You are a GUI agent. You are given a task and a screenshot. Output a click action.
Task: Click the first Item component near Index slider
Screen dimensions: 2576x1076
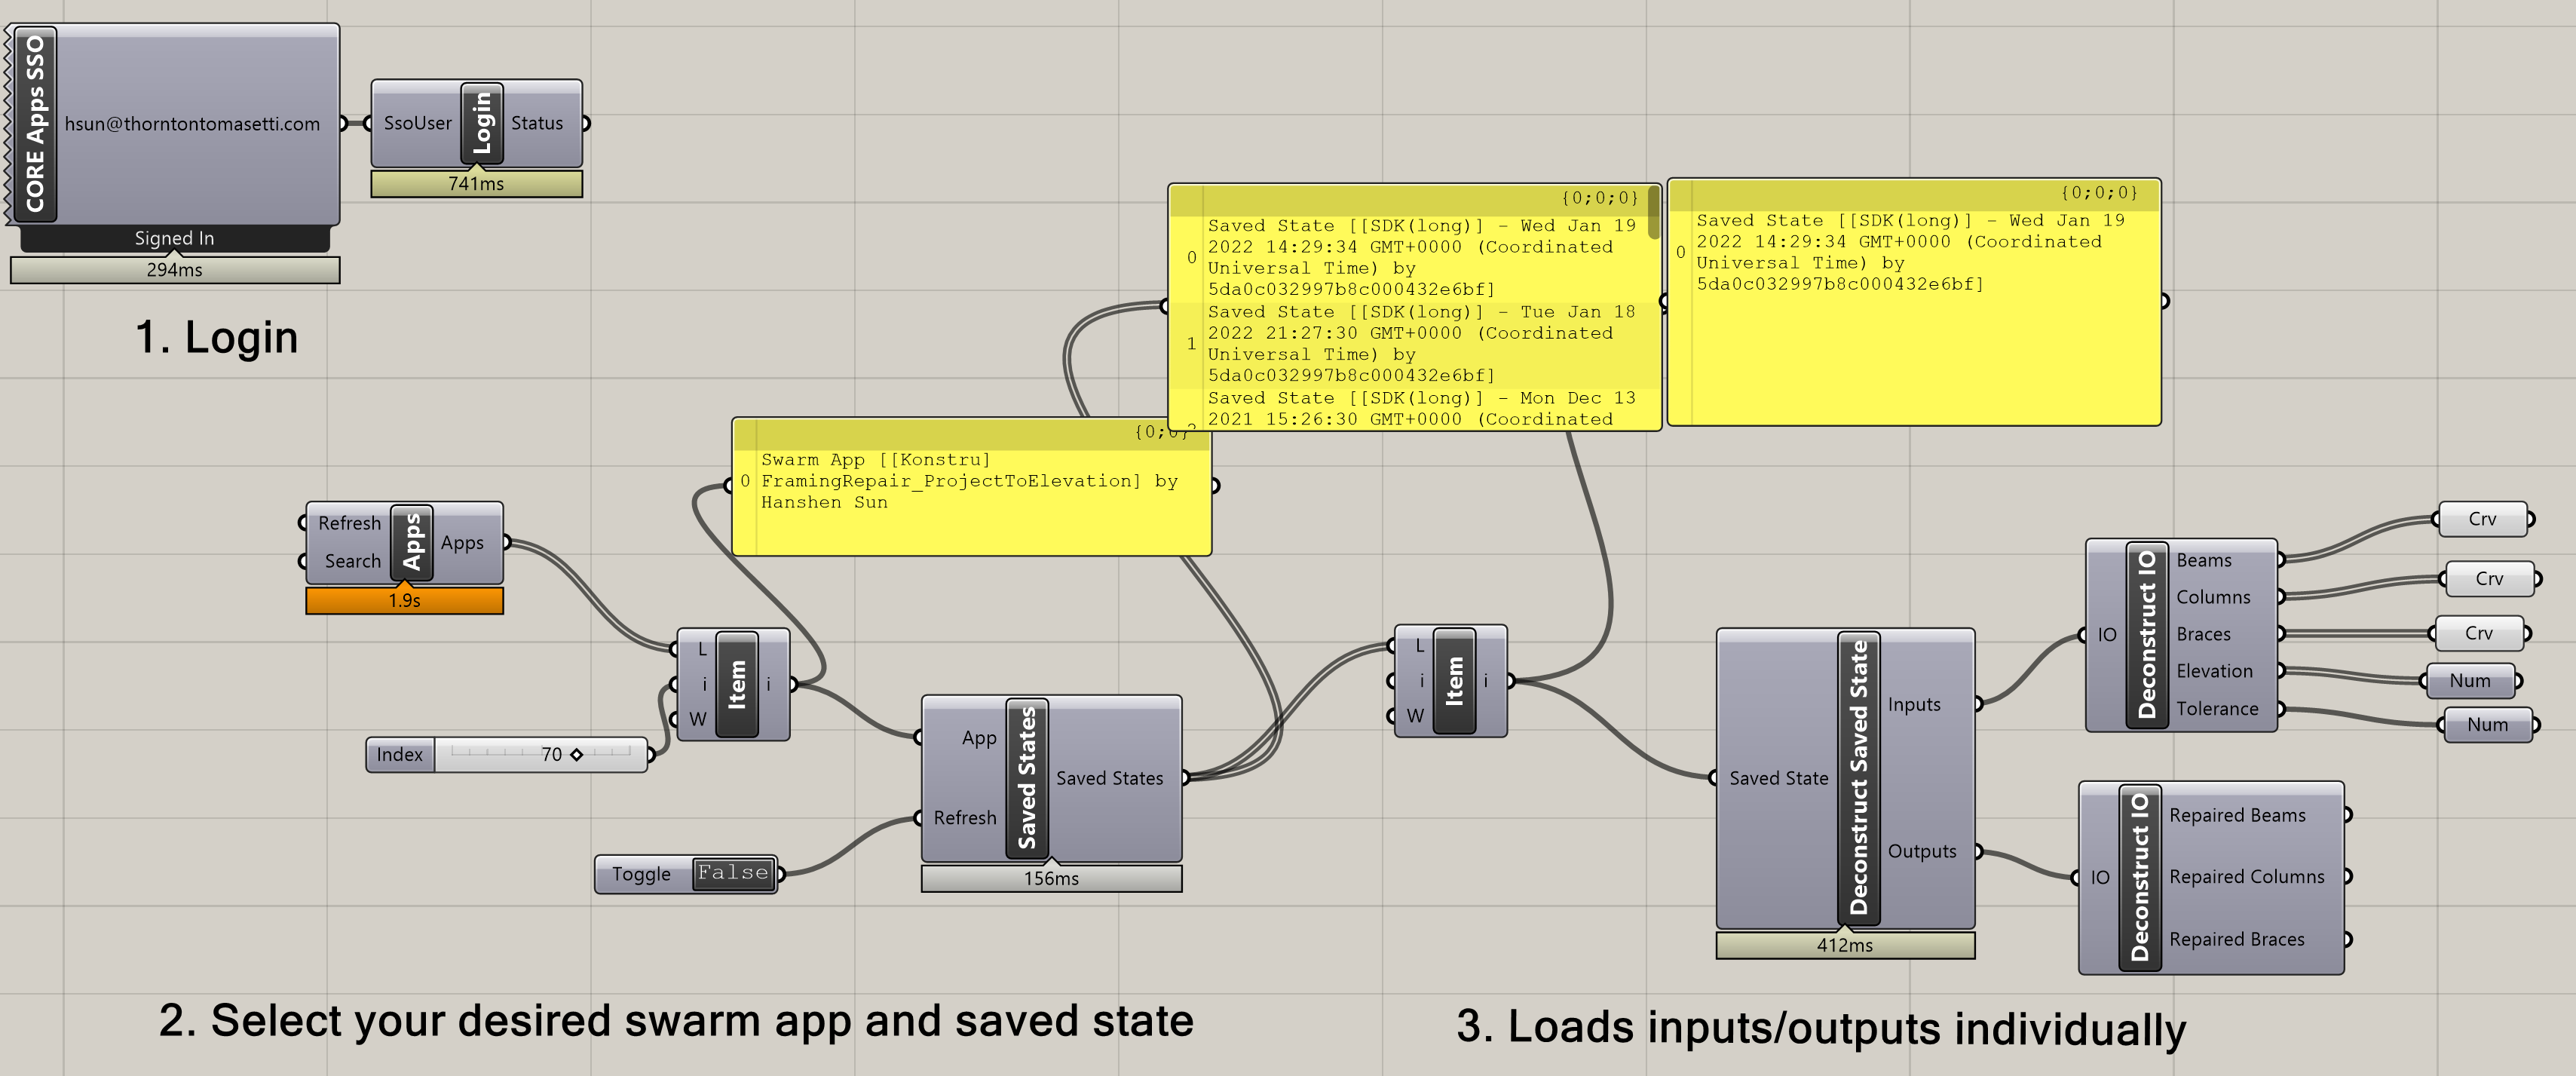pyautogui.click(x=737, y=684)
